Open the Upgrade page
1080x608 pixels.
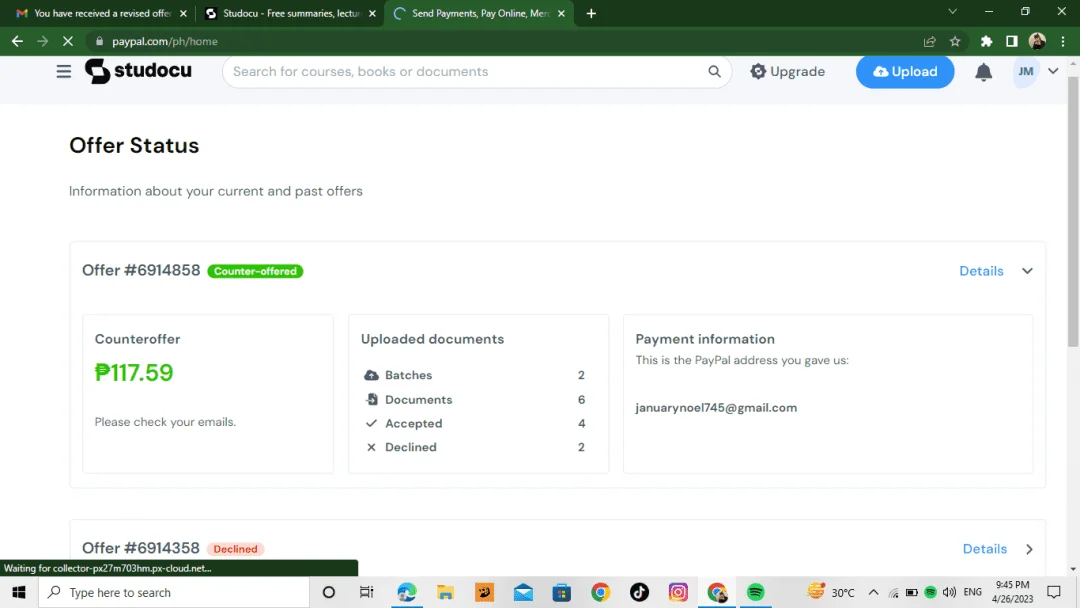(x=787, y=72)
